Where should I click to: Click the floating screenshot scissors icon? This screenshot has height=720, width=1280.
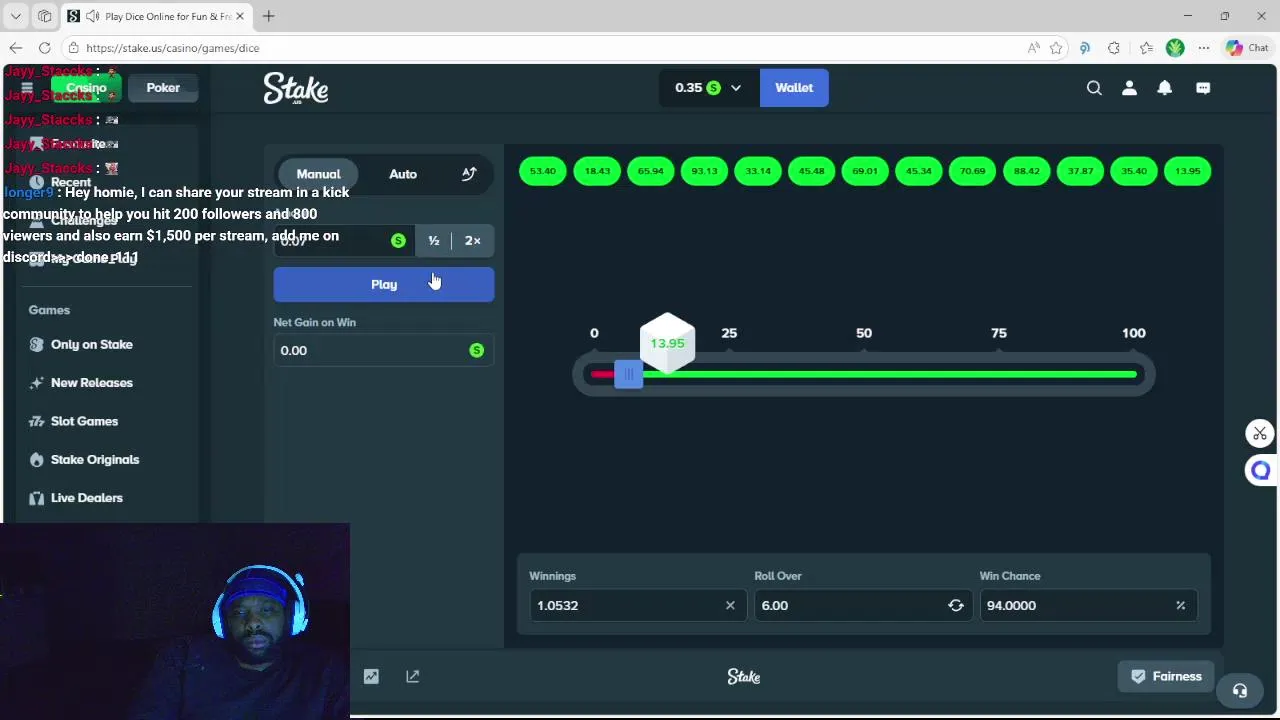pos(1260,433)
